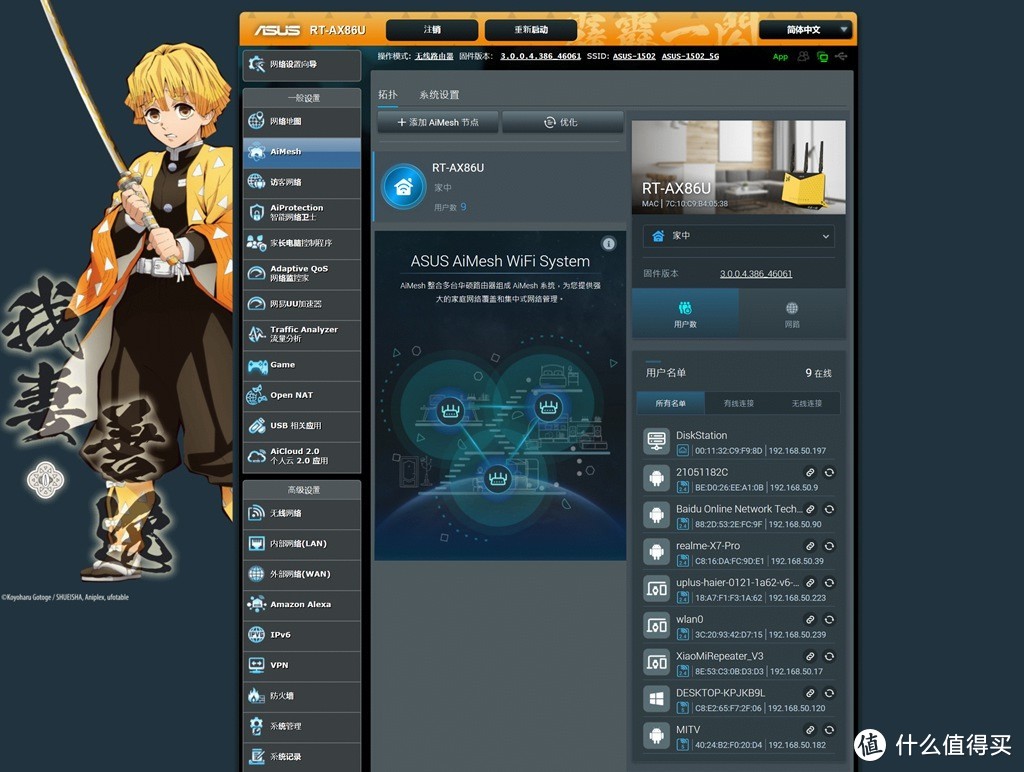Open 无线网络 wireless settings
Screen dimensions: 1024x772
coord(302,513)
